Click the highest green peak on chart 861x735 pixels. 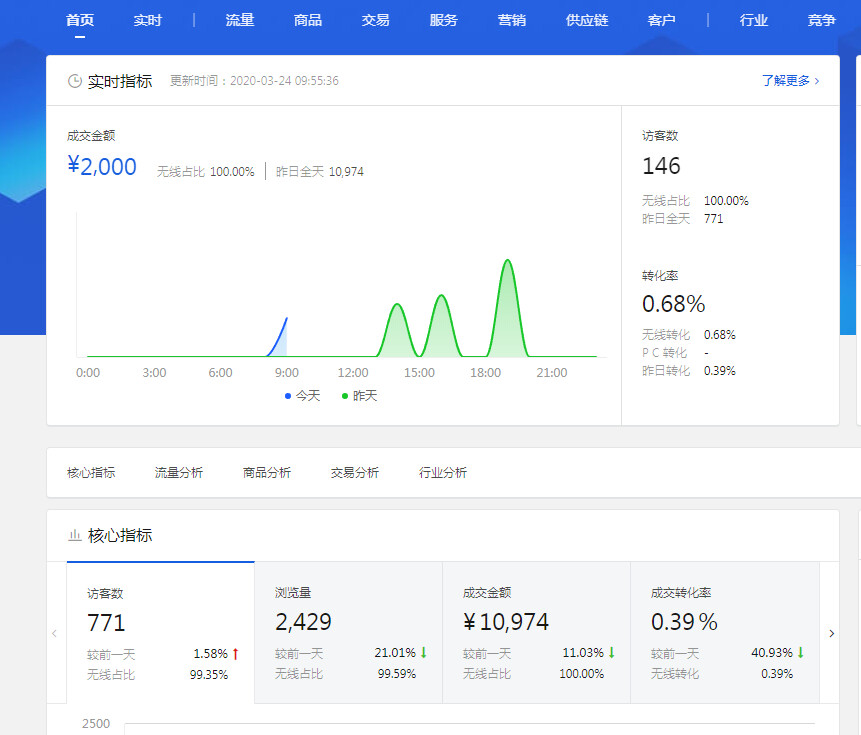click(x=508, y=262)
